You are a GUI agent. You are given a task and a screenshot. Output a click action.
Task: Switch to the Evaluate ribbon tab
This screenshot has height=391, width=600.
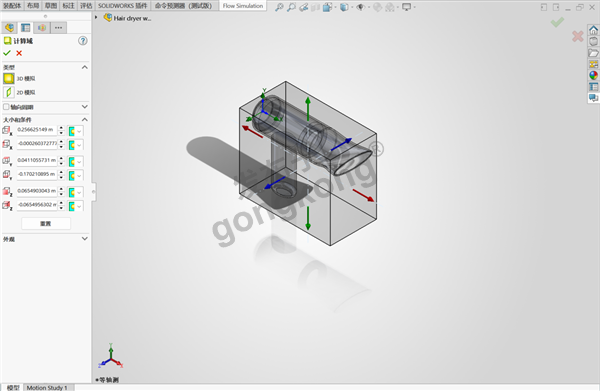86,5
